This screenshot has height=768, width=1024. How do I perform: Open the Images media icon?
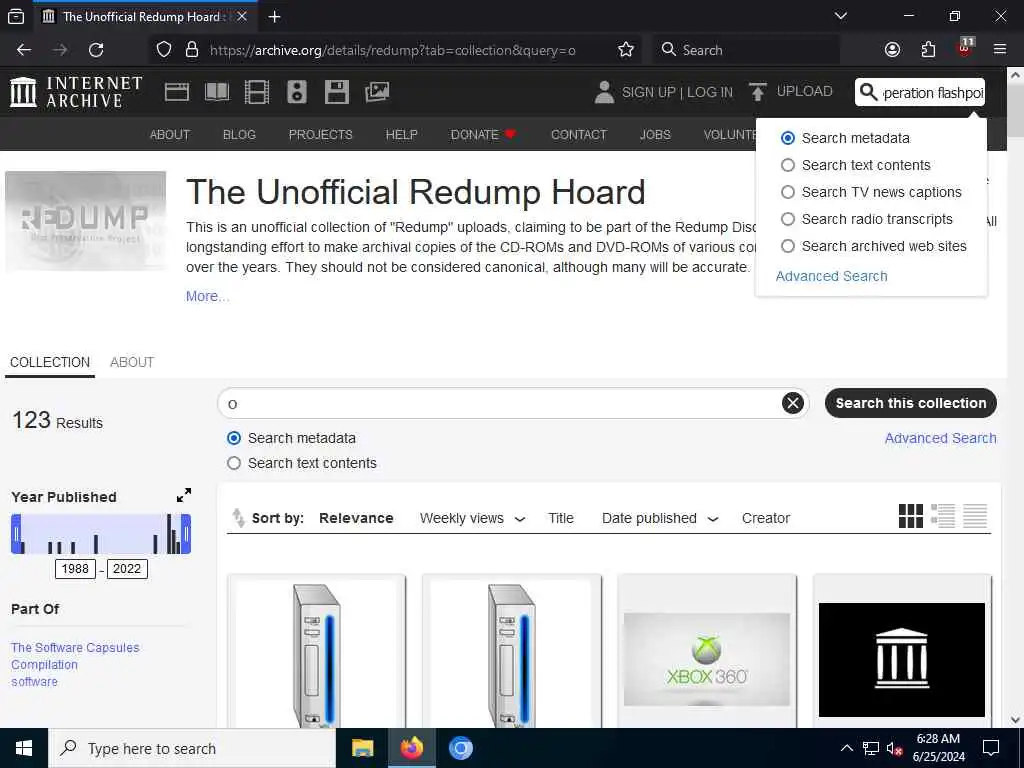click(377, 92)
